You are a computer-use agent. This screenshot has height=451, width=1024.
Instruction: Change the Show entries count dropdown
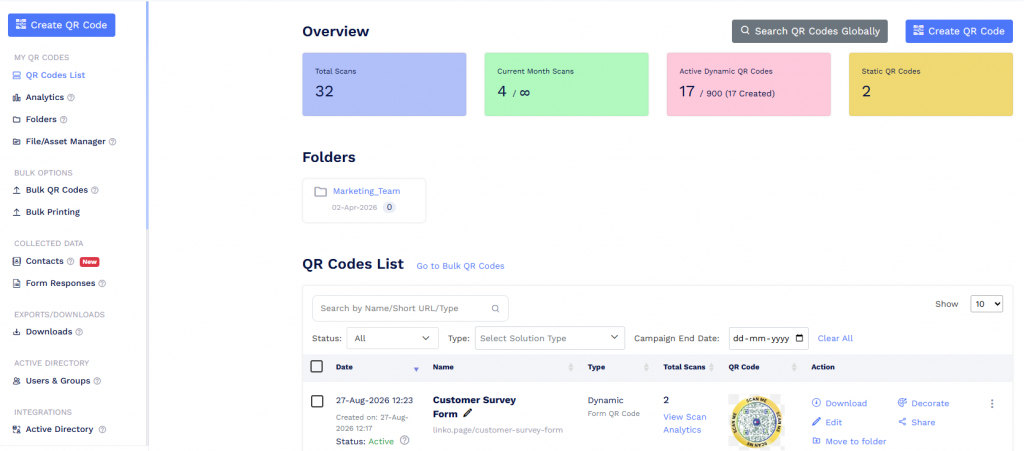(x=987, y=303)
